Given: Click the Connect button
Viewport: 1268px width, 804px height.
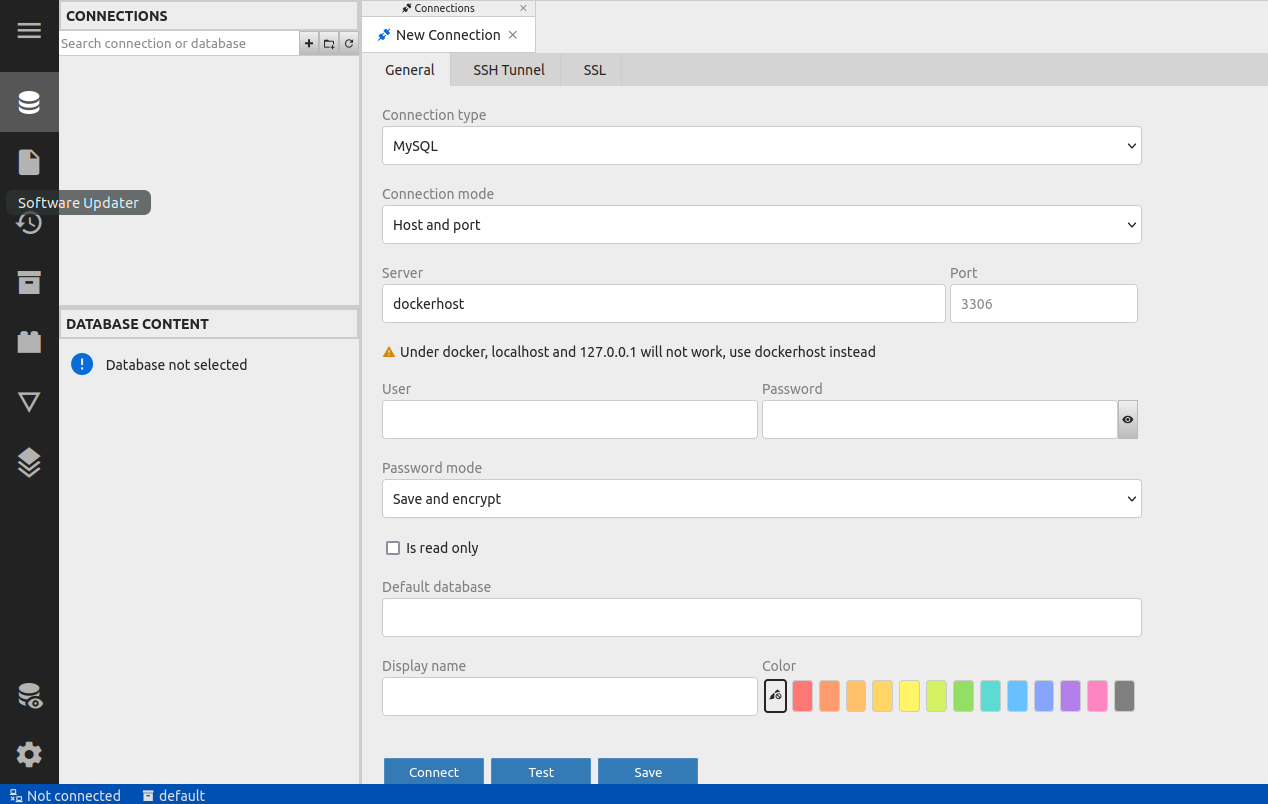Looking at the screenshot, I should 434,772.
